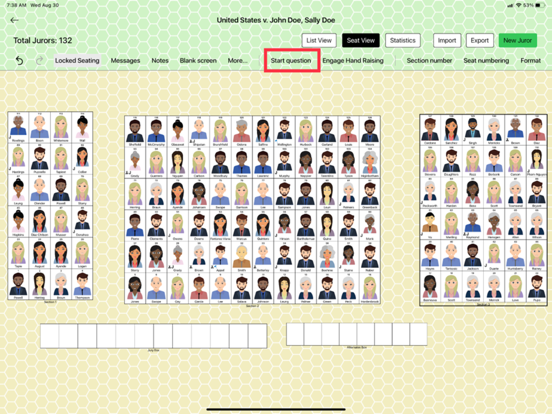Open the Statistics view
The width and height of the screenshot is (552, 414).
coord(403,40)
